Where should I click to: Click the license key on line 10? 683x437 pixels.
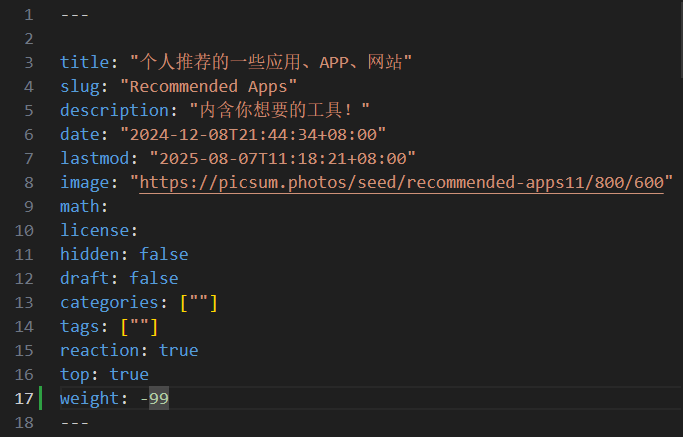point(94,231)
